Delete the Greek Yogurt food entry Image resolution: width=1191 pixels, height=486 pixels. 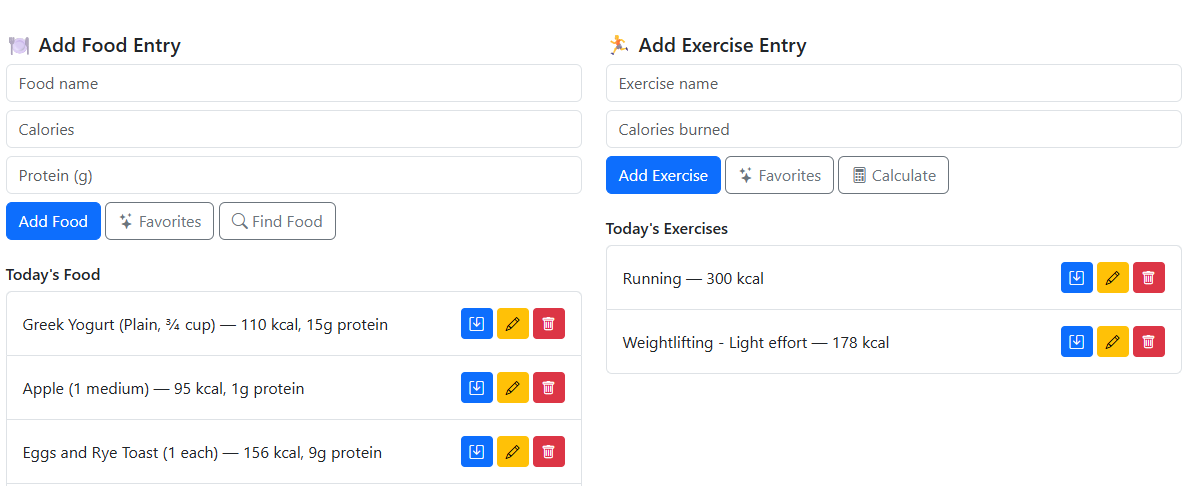point(548,324)
